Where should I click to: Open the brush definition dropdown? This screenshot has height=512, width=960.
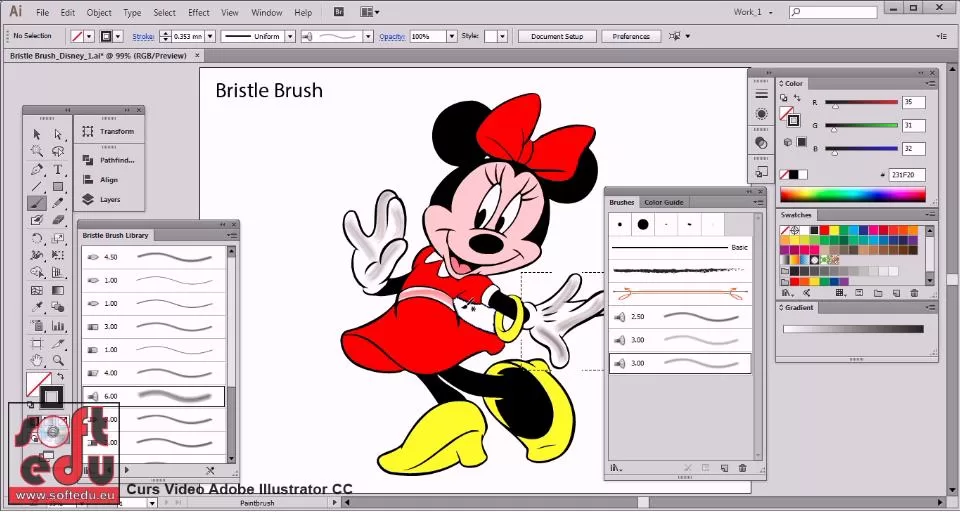368,36
